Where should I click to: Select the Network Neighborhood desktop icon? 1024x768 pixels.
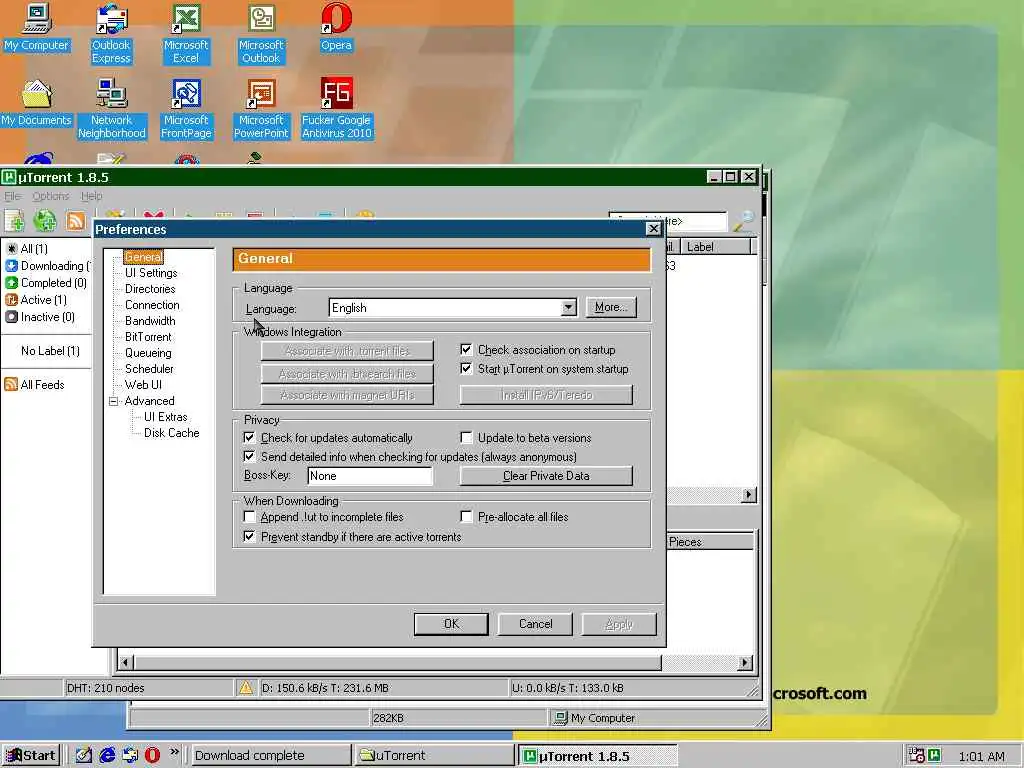point(112,109)
